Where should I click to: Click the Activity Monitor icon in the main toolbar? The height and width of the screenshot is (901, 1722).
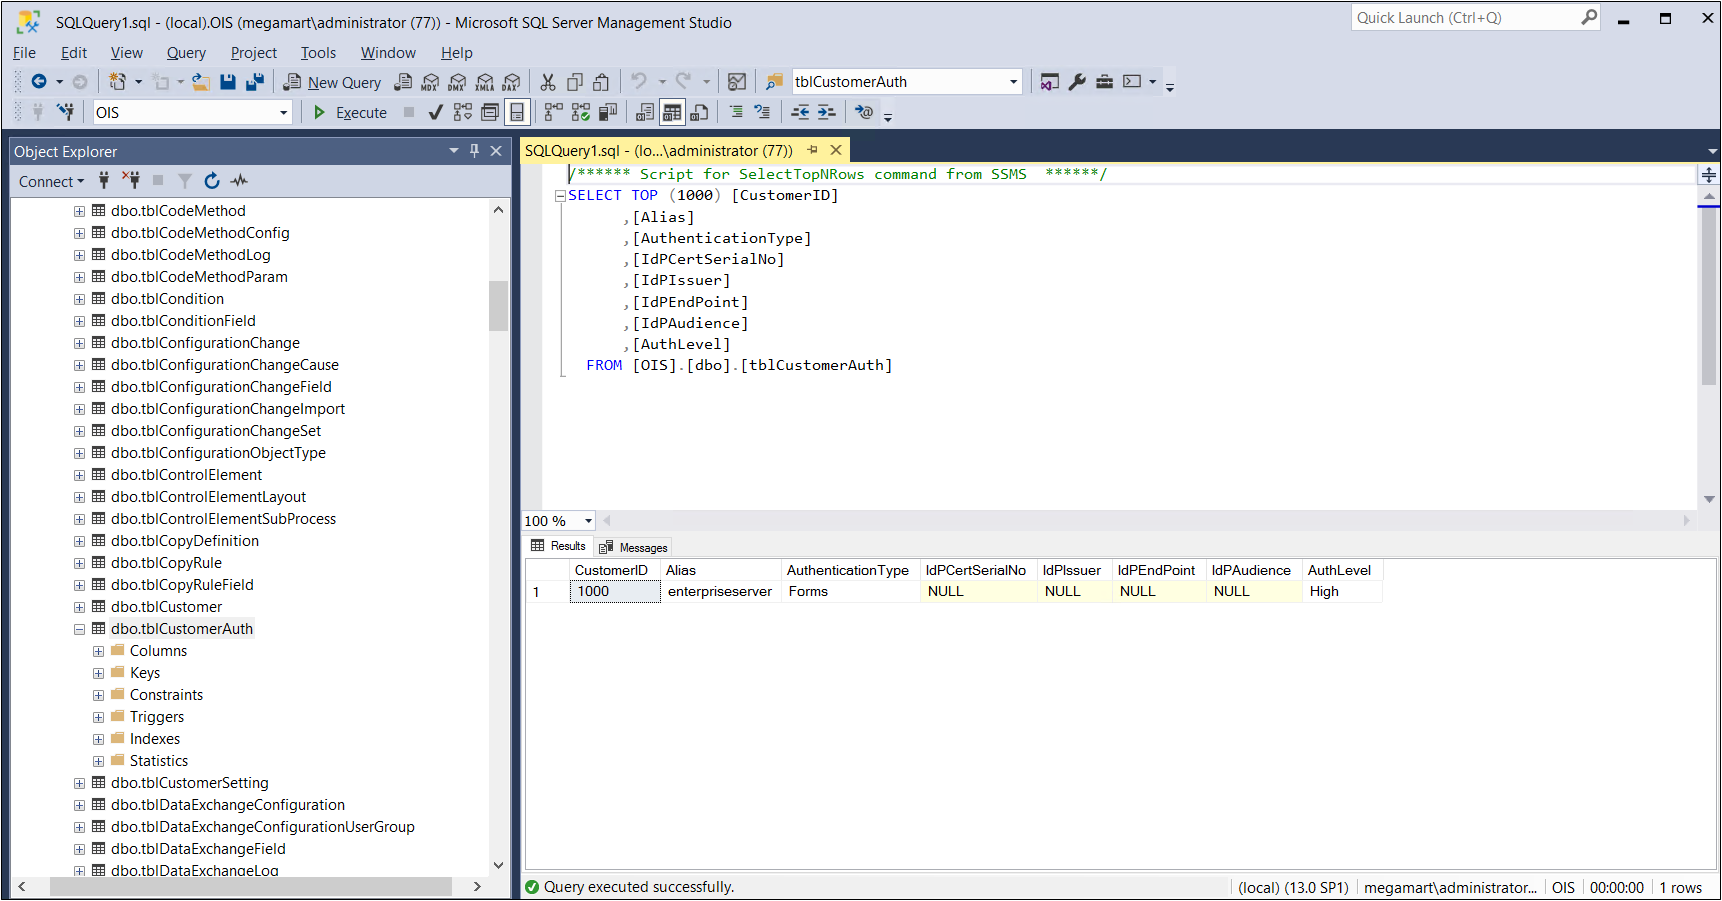click(x=737, y=82)
